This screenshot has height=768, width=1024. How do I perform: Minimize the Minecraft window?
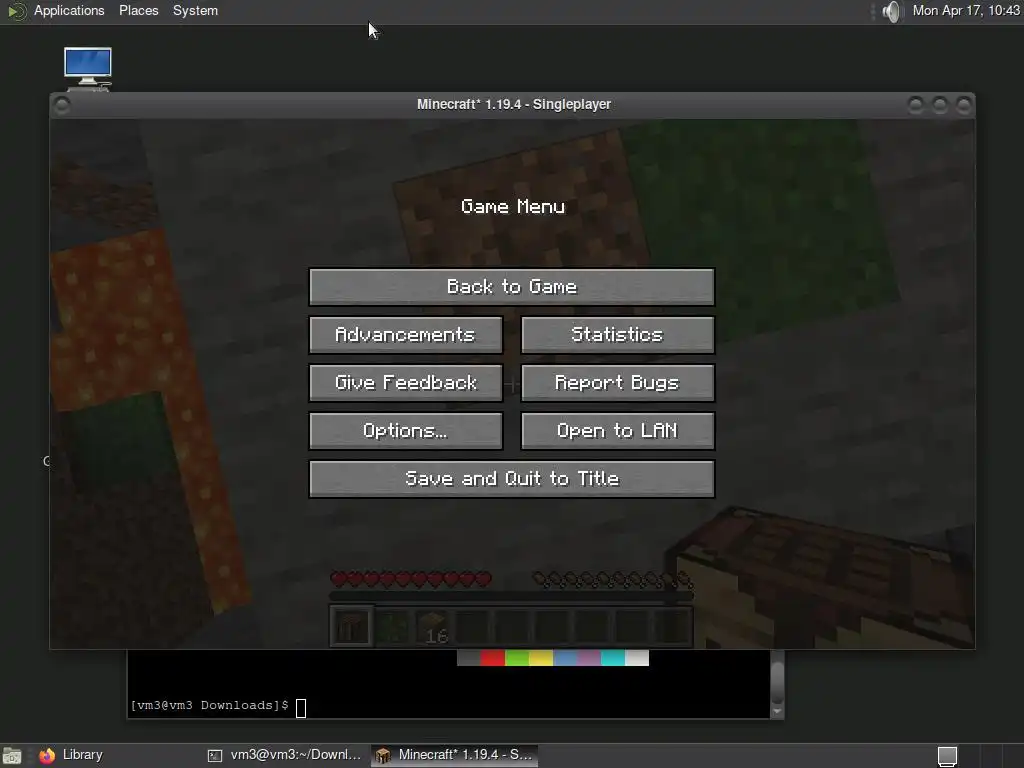tap(916, 104)
